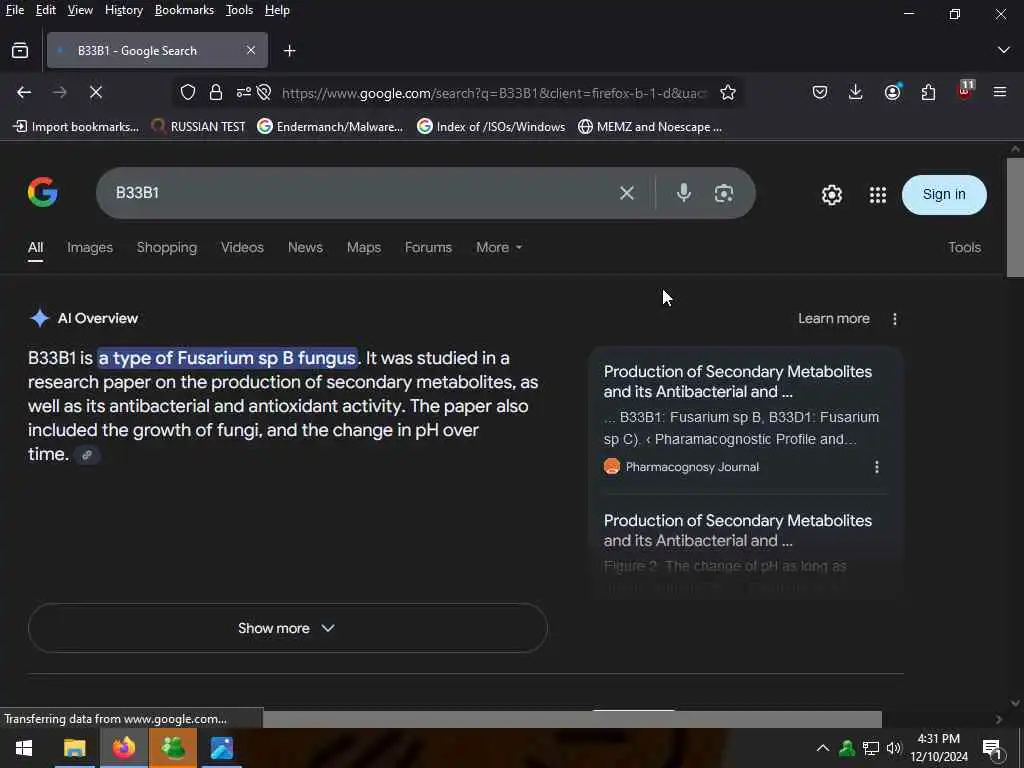This screenshot has height=768, width=1024.
Task: Start voice search with microphone icon
Action: (x=684, y=193)
